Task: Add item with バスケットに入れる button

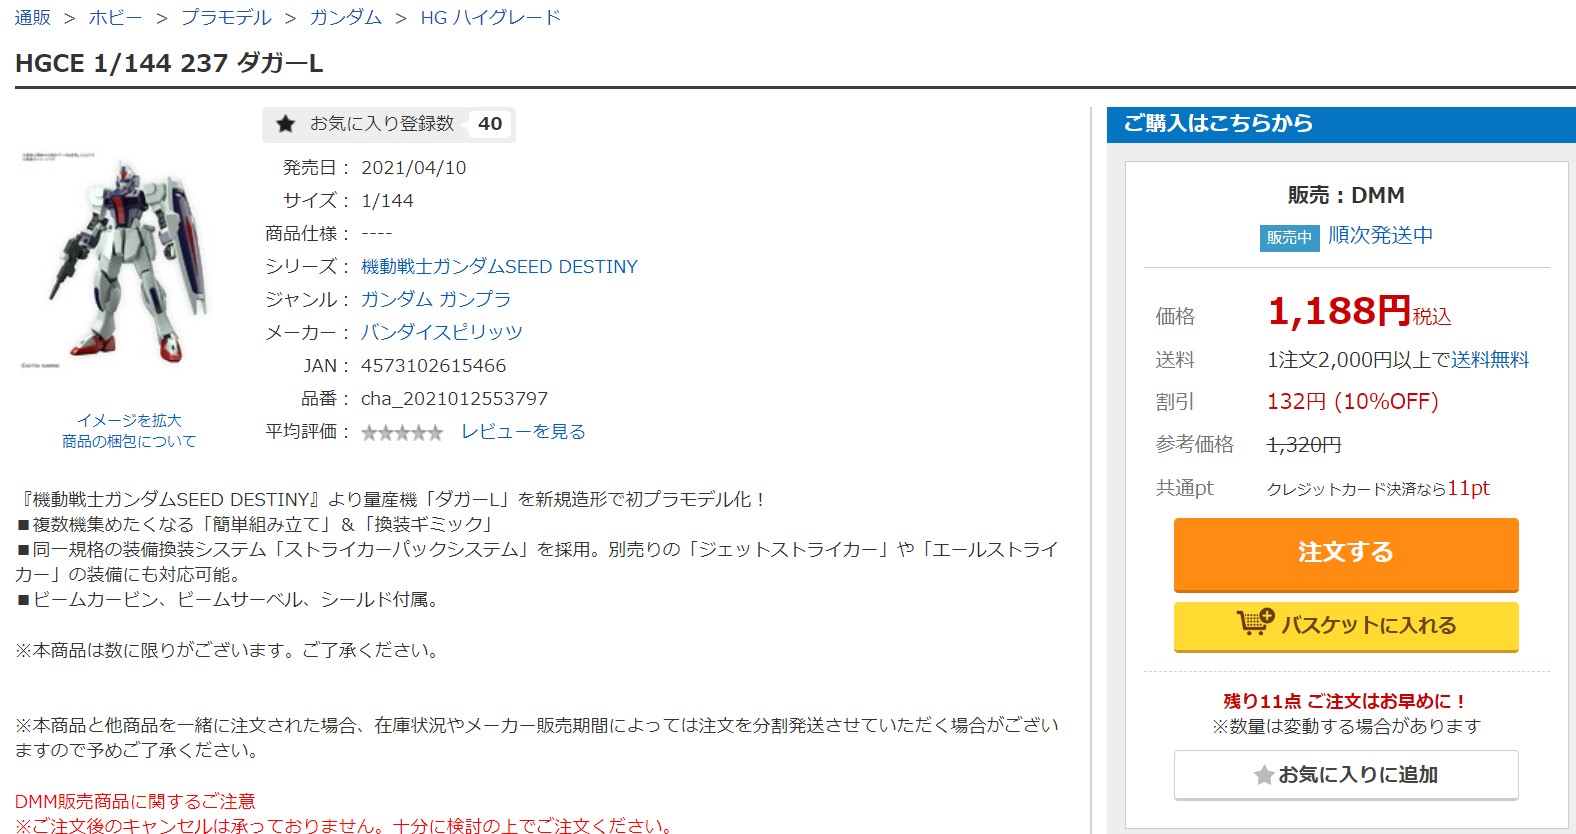Action: (x=1346, y=626)
